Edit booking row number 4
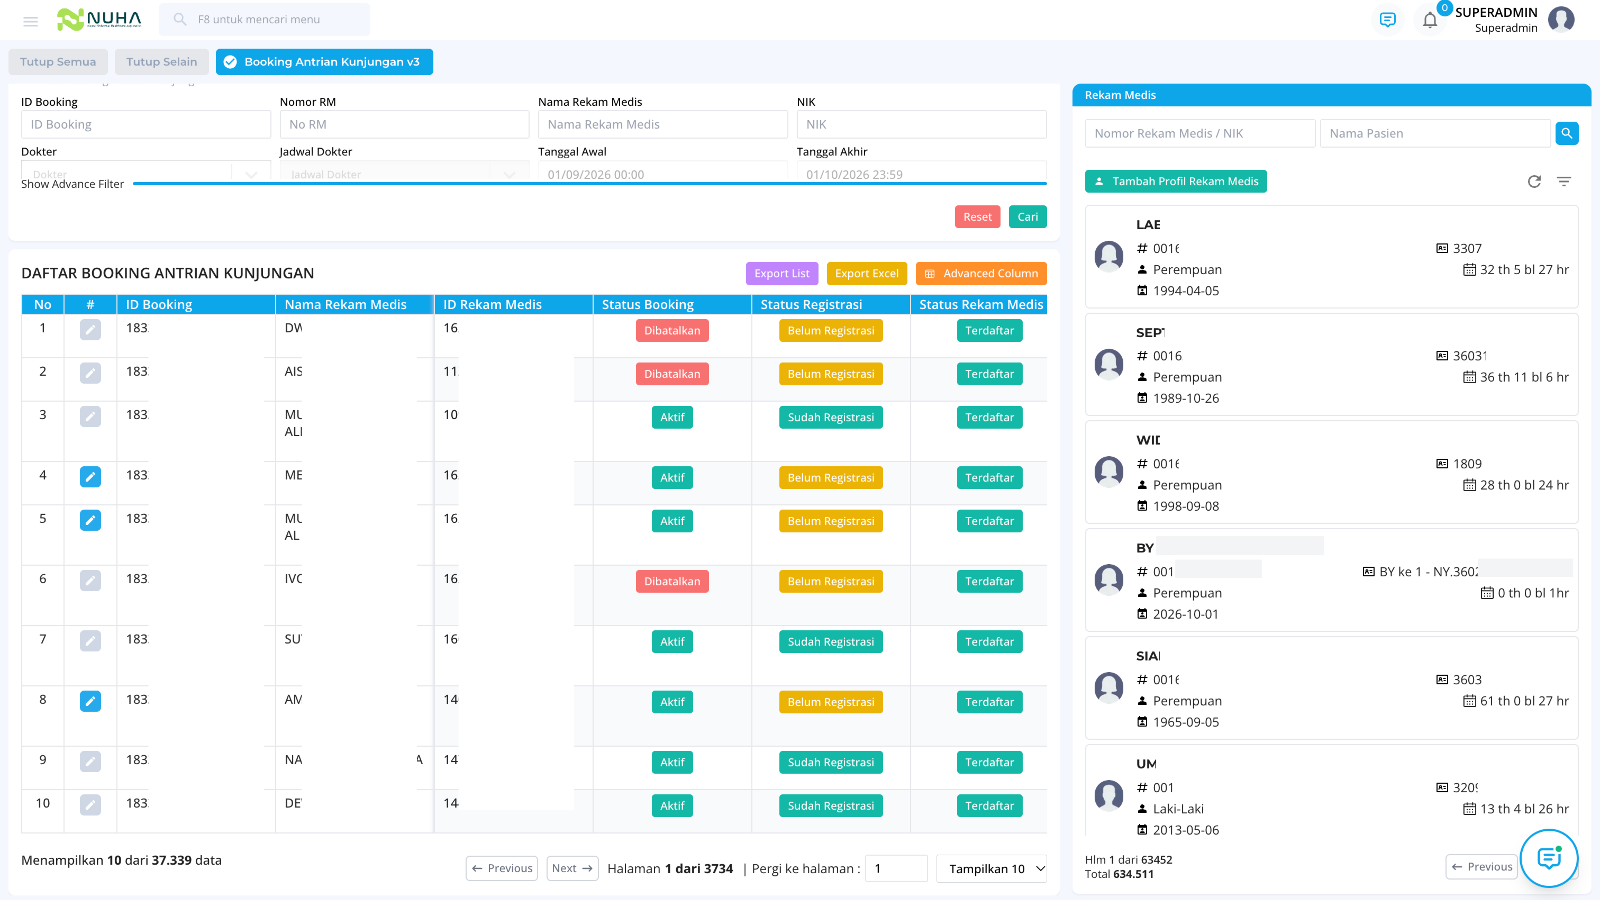 click(x=90, y=477)
